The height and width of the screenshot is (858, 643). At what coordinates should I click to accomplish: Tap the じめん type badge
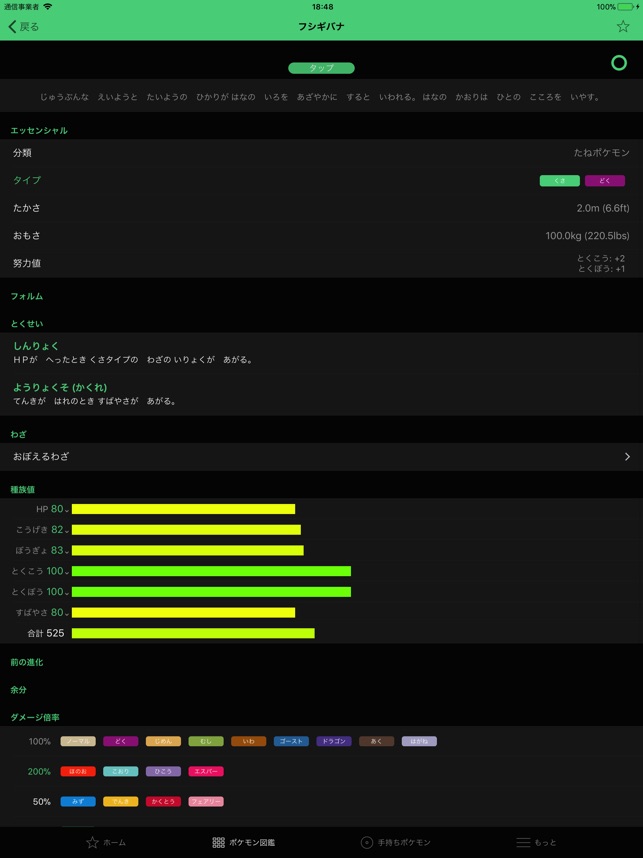163,741
